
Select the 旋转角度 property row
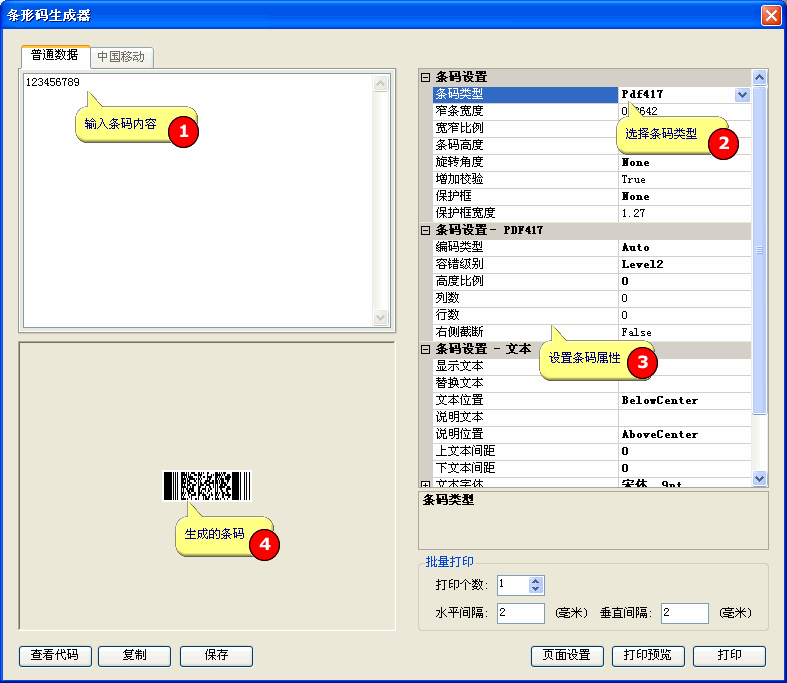525,162
